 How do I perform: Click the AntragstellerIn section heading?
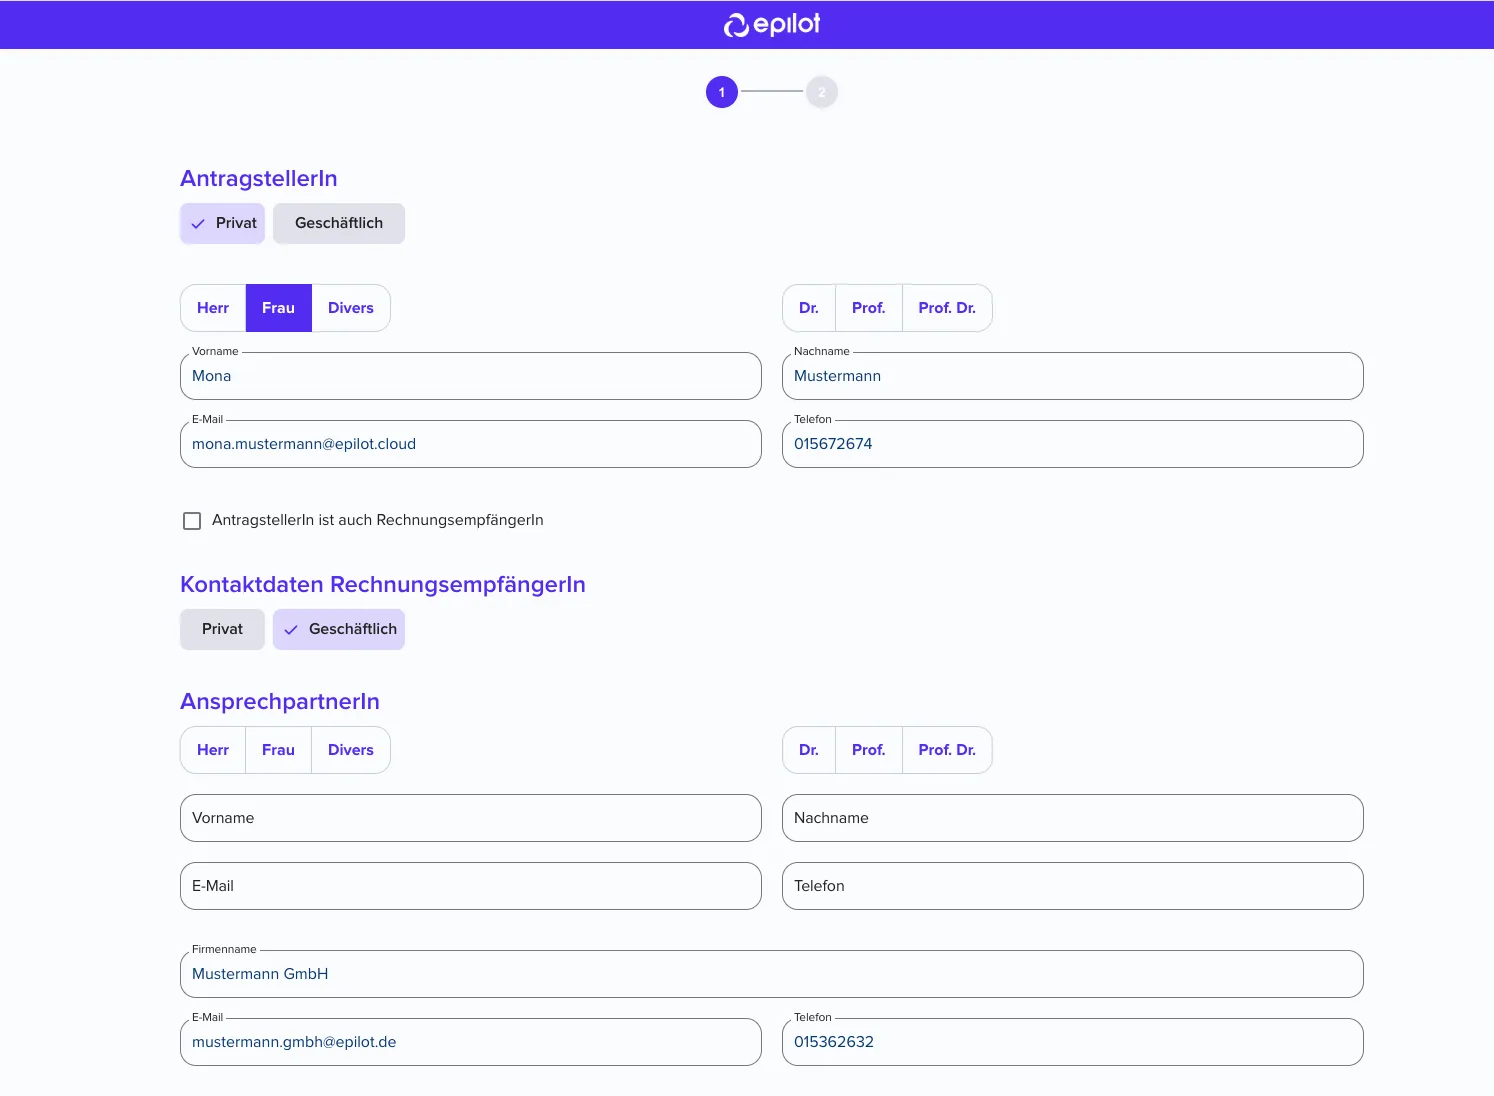pos(259,179)
